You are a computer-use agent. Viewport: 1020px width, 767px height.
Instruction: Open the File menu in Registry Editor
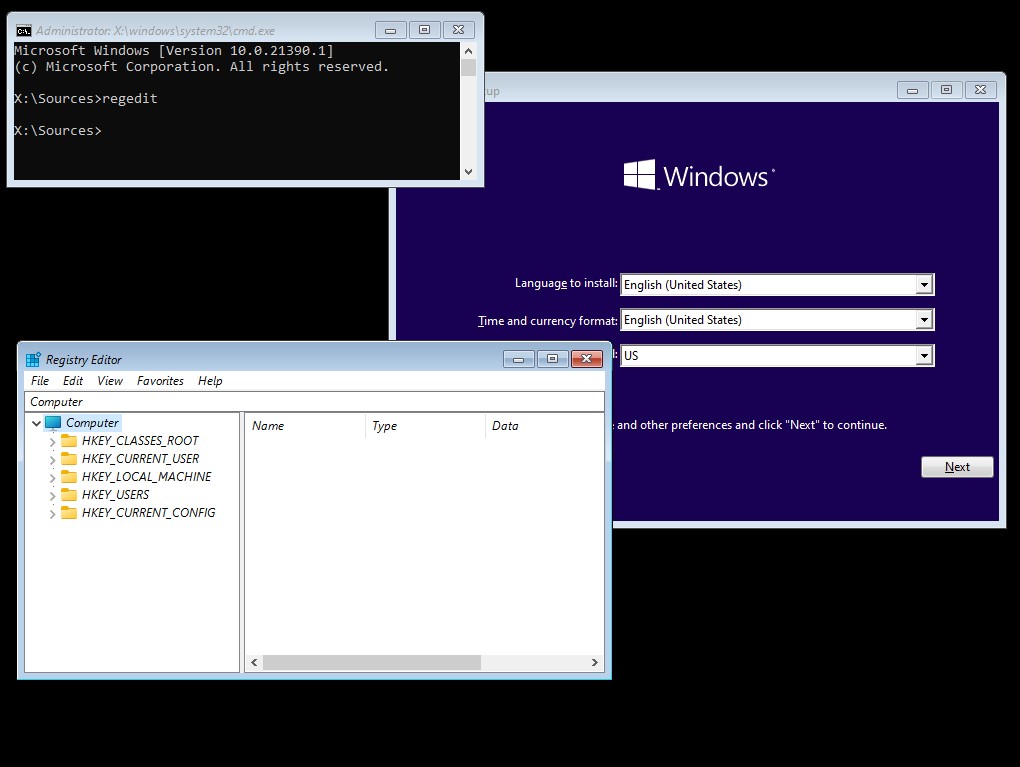40,381
